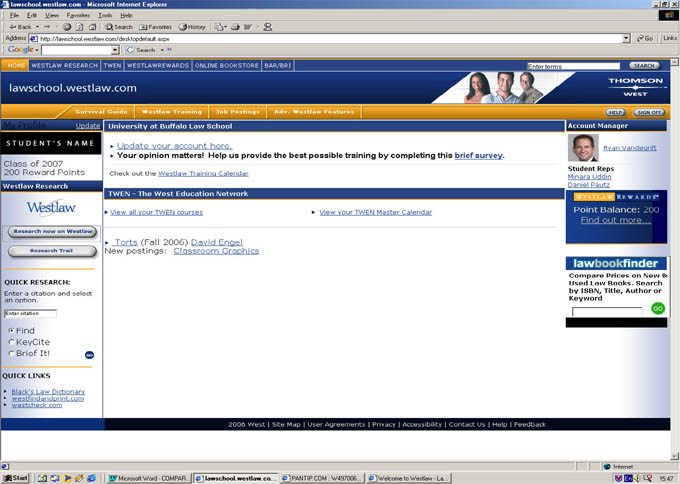The width and height of the screenshot is (680, 484).
Task: Open the IE Search pane
Action: pos(119,27)
